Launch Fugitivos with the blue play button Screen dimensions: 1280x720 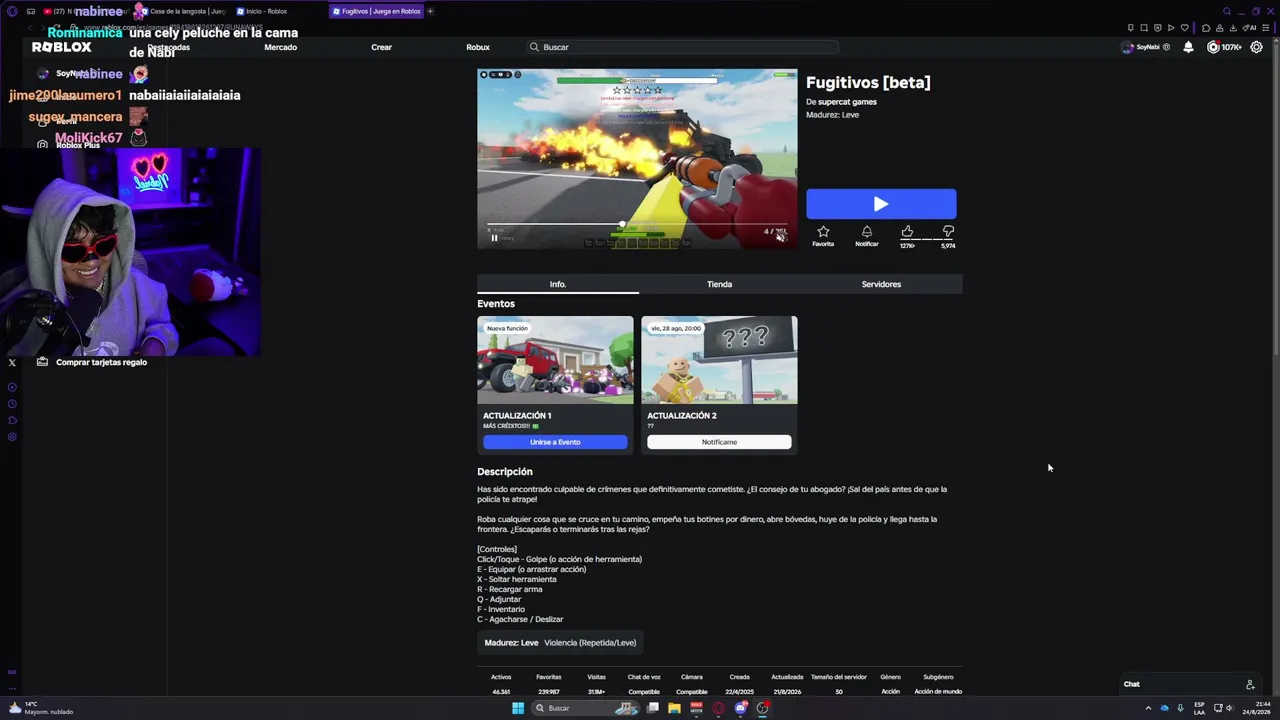(881, 204)
